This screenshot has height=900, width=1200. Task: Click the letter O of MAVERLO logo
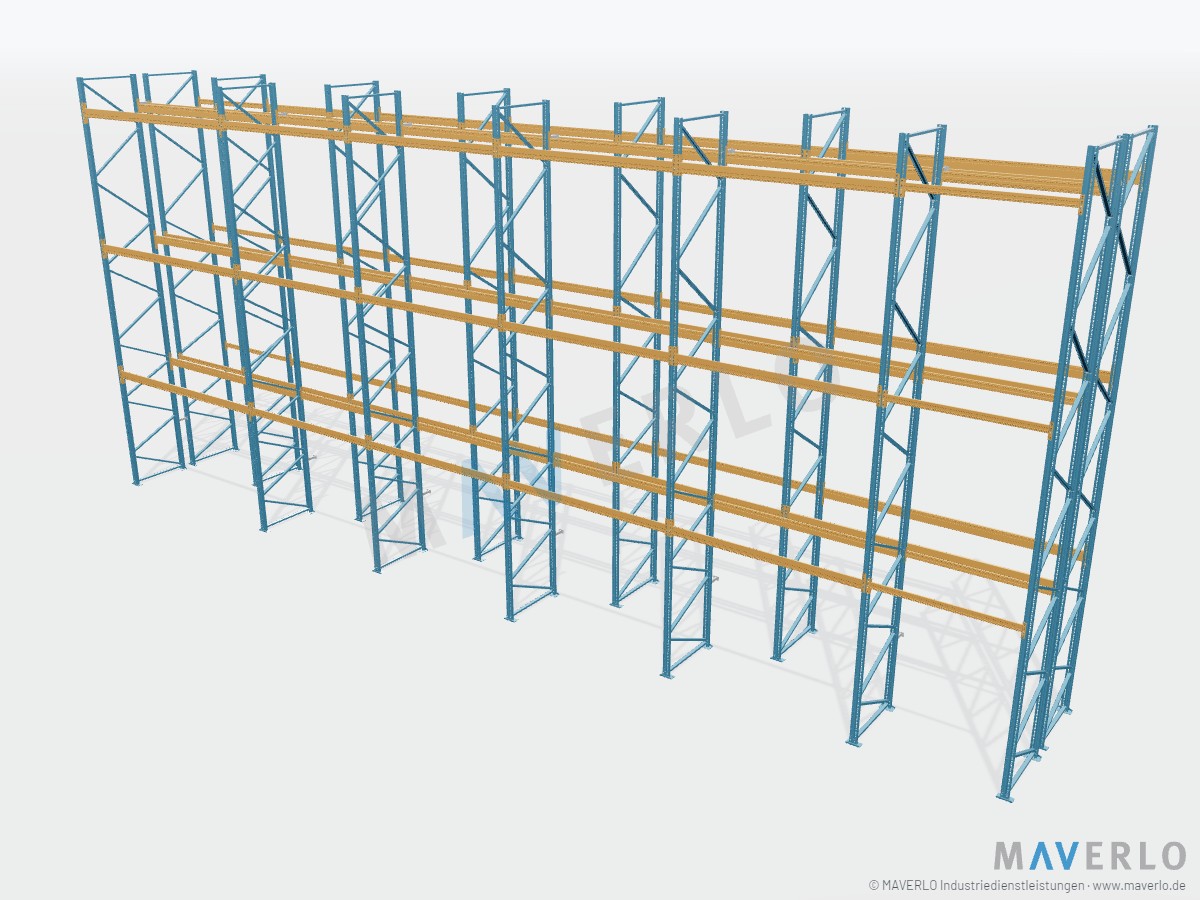(x=1171, y=856)
